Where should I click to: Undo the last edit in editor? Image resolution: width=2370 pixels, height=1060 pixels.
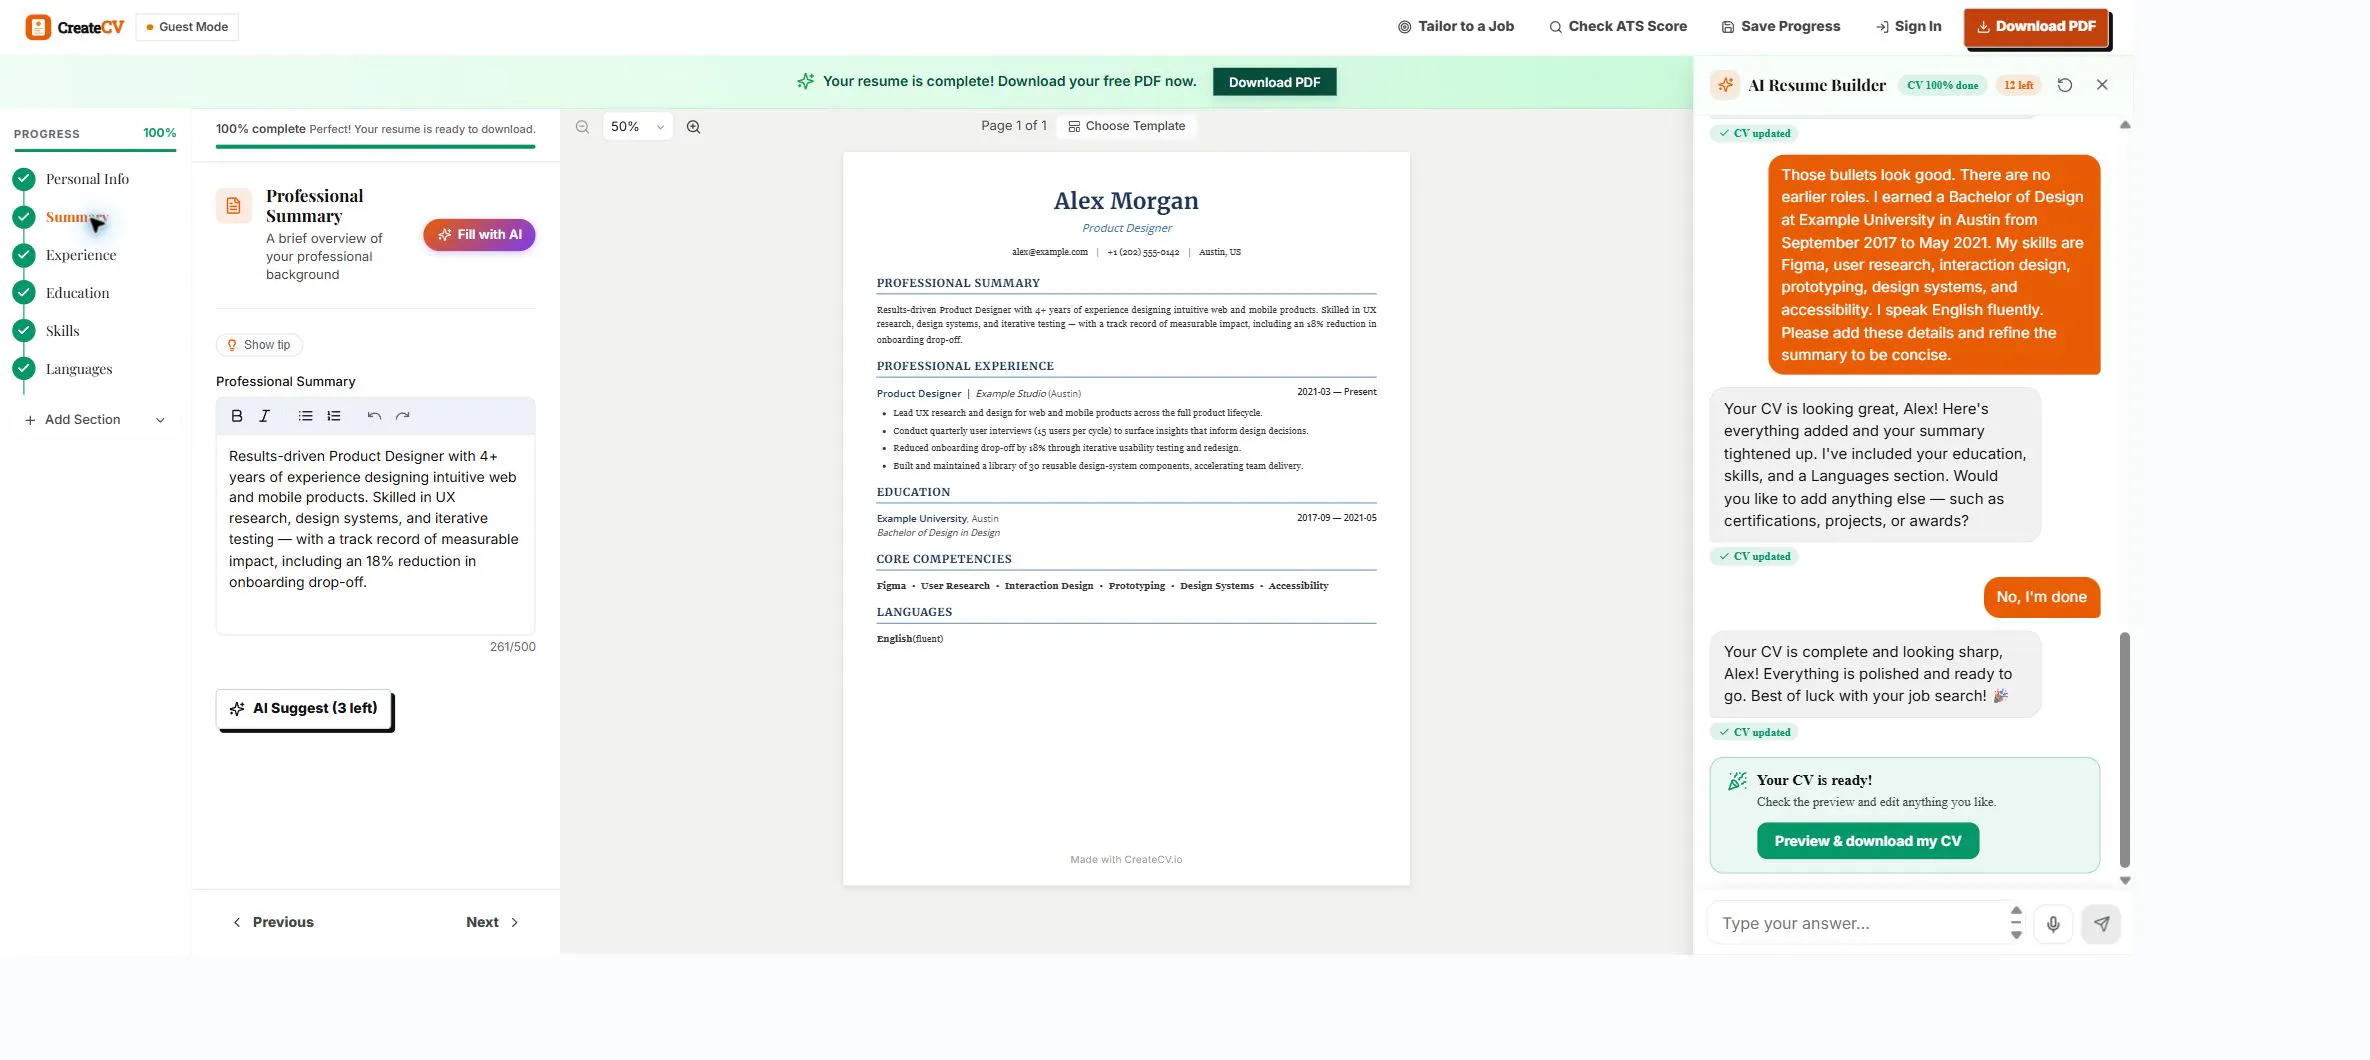coord(374,416)
